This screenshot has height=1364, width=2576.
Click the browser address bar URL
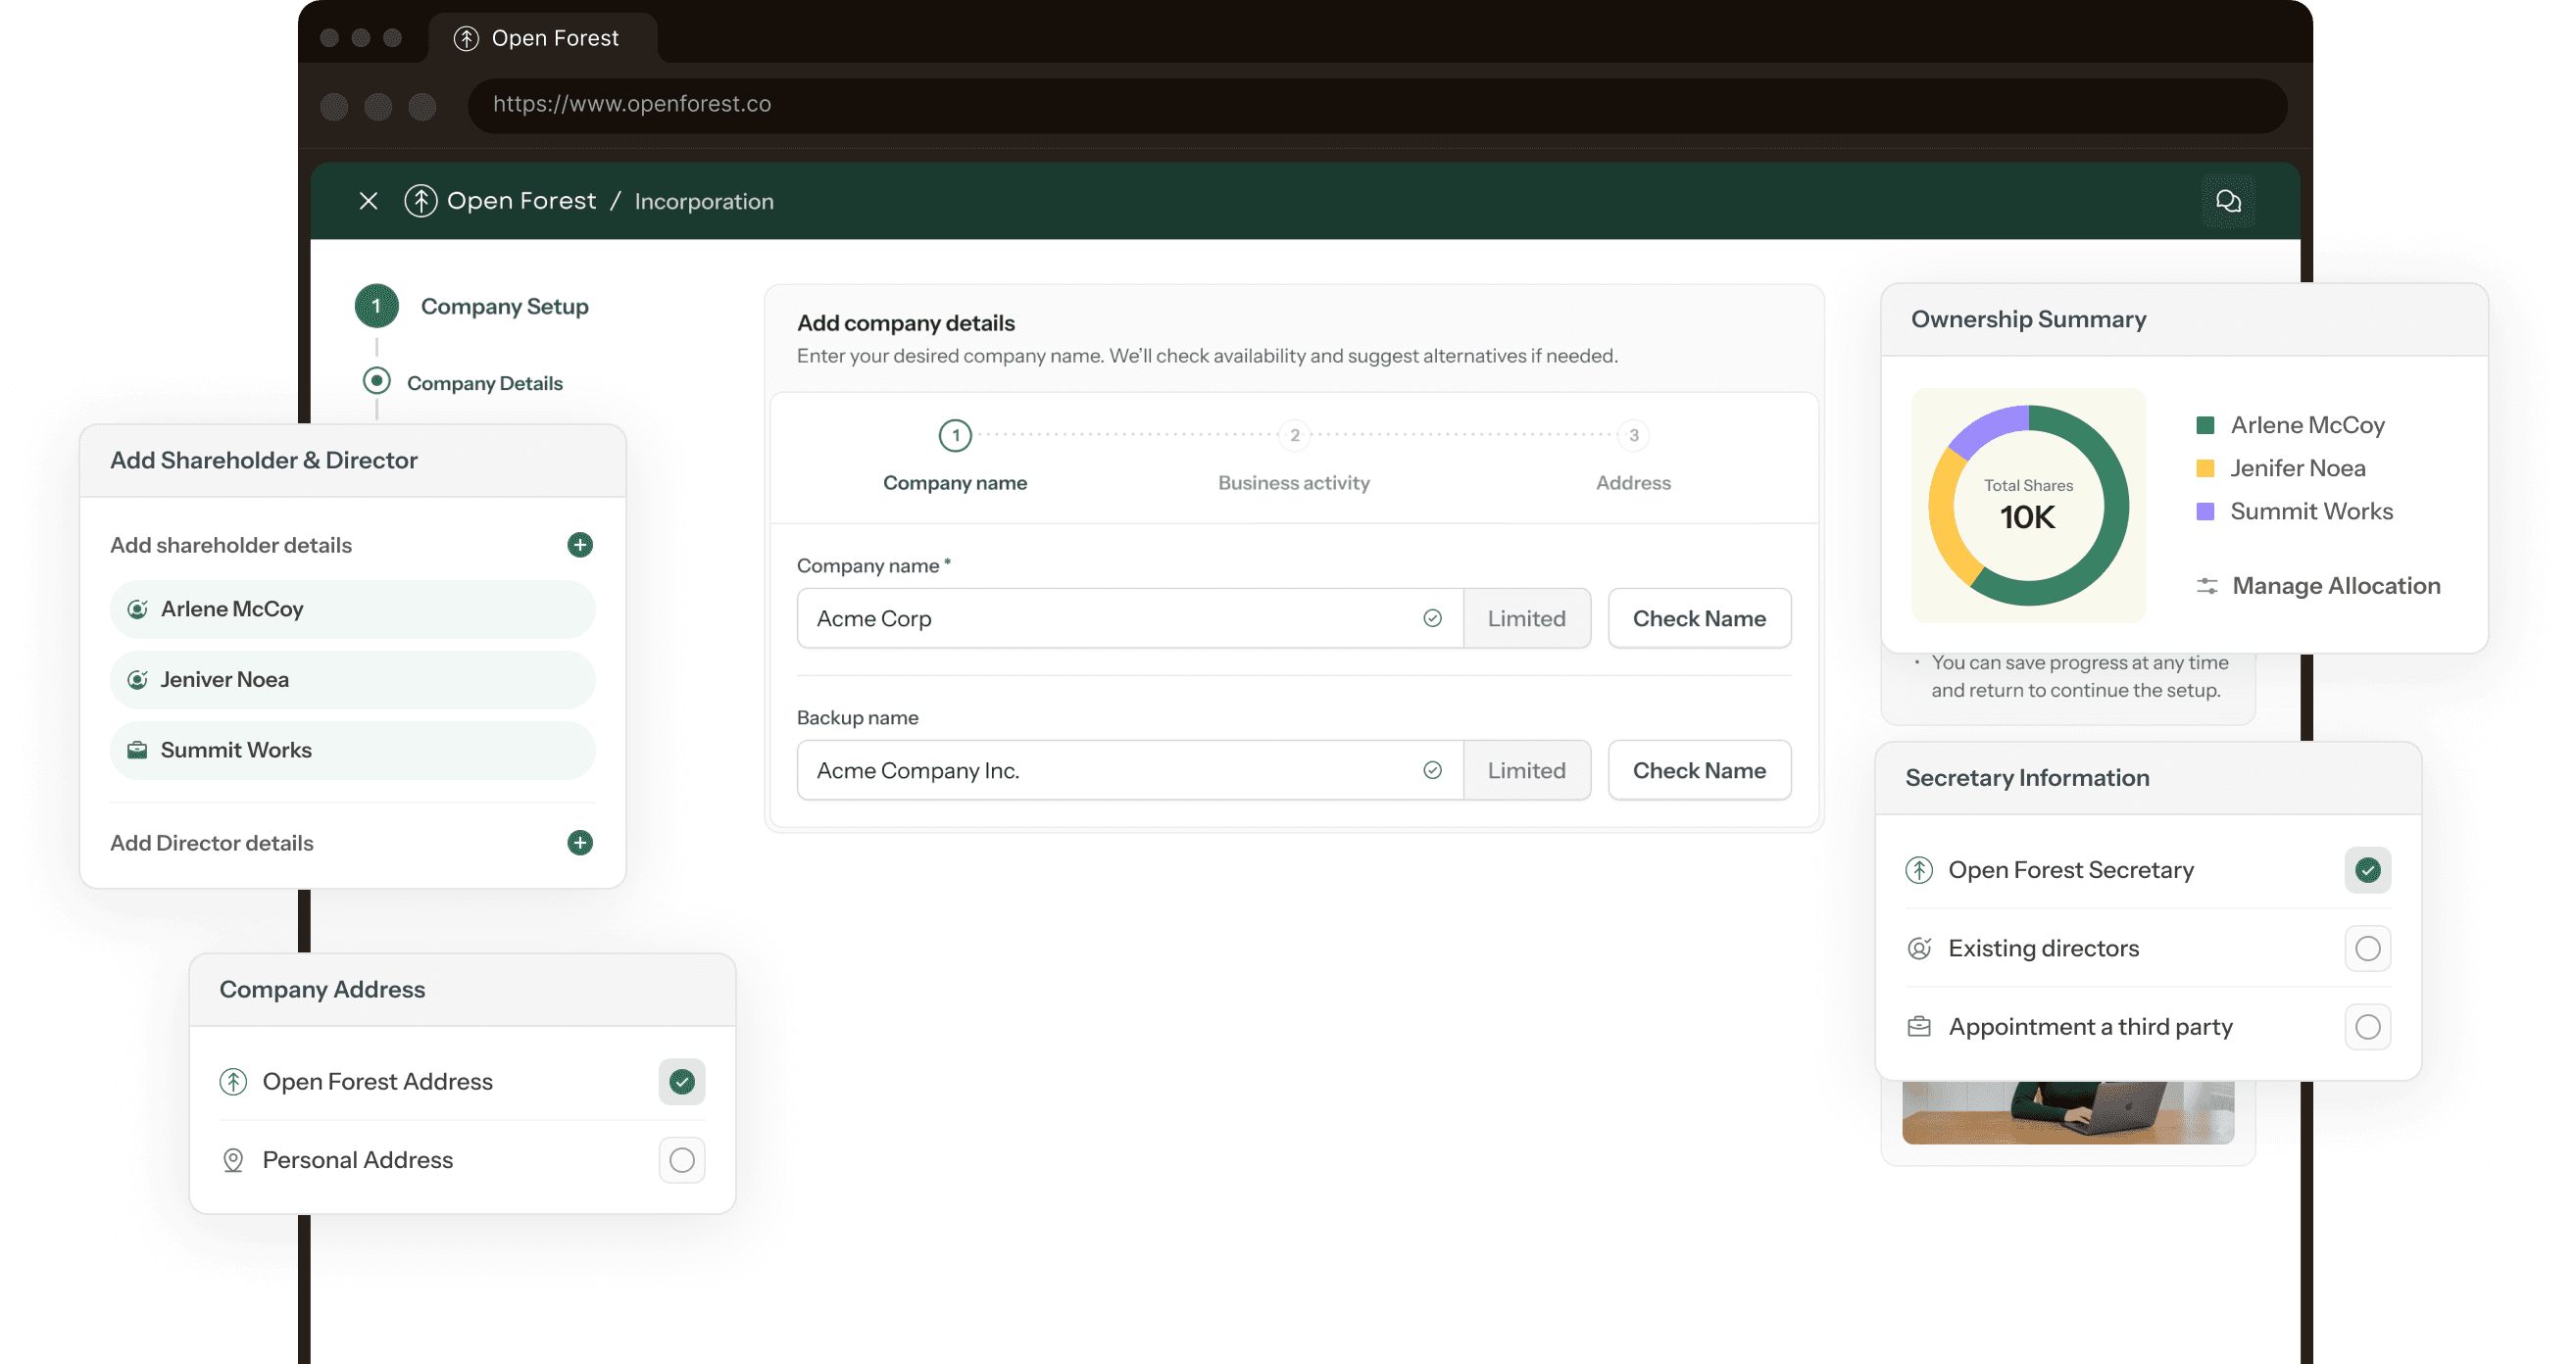tap(631, 104)
